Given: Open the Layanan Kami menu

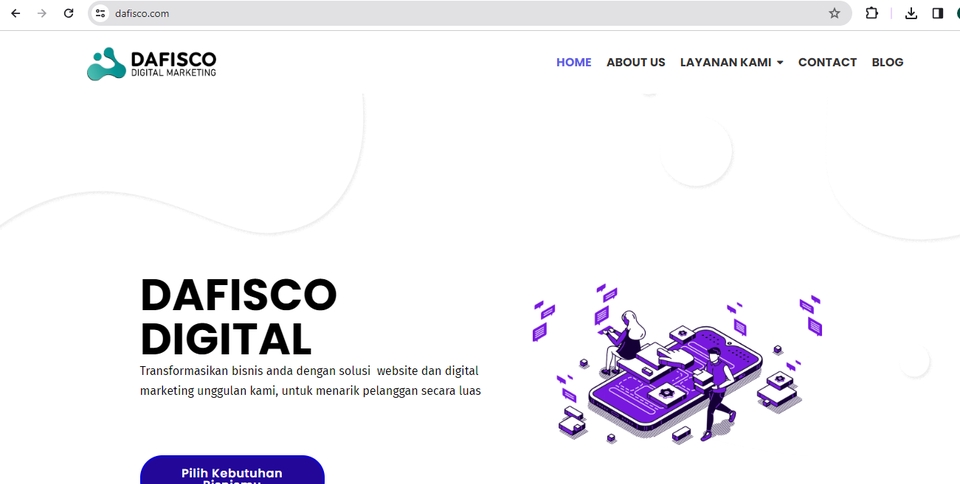Looking at the screenshot, I should point(732,62).
